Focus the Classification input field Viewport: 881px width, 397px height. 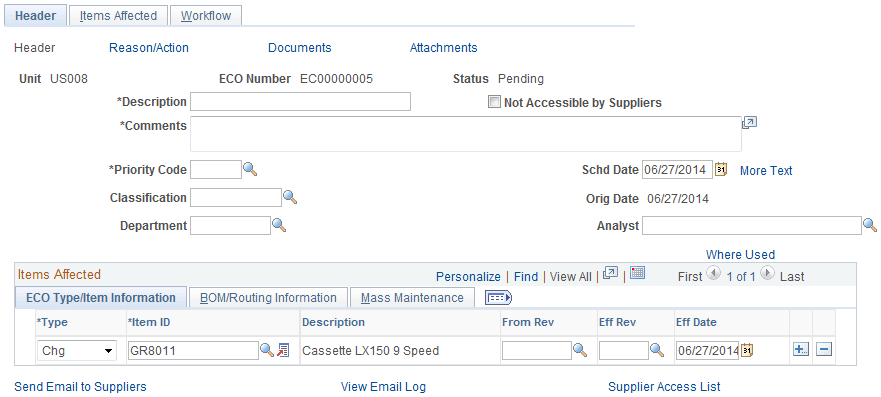point(236,197)
